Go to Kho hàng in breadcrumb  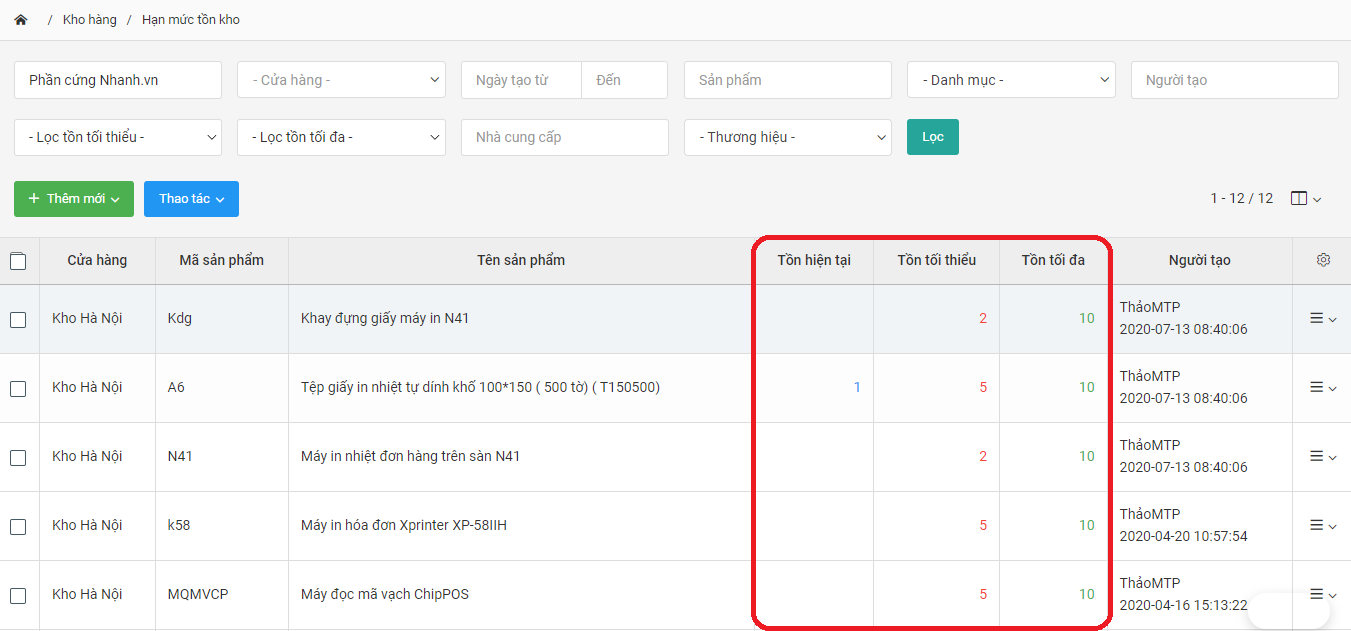tap(89, 20)
